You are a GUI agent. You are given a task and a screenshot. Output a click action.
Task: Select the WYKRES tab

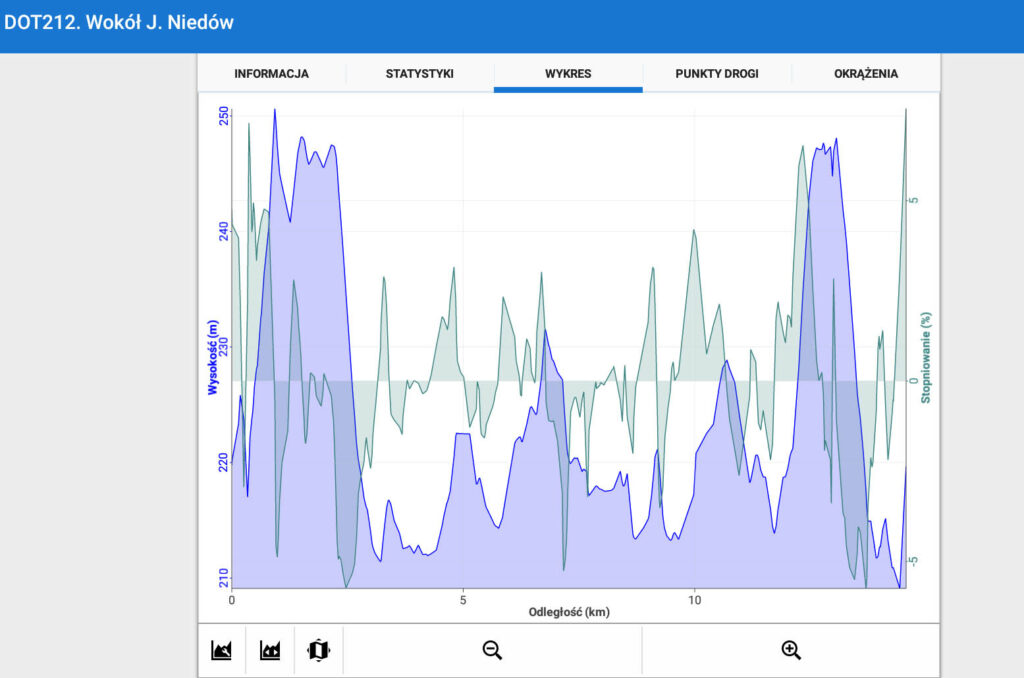pyautogui.click(x=568, y=74)
